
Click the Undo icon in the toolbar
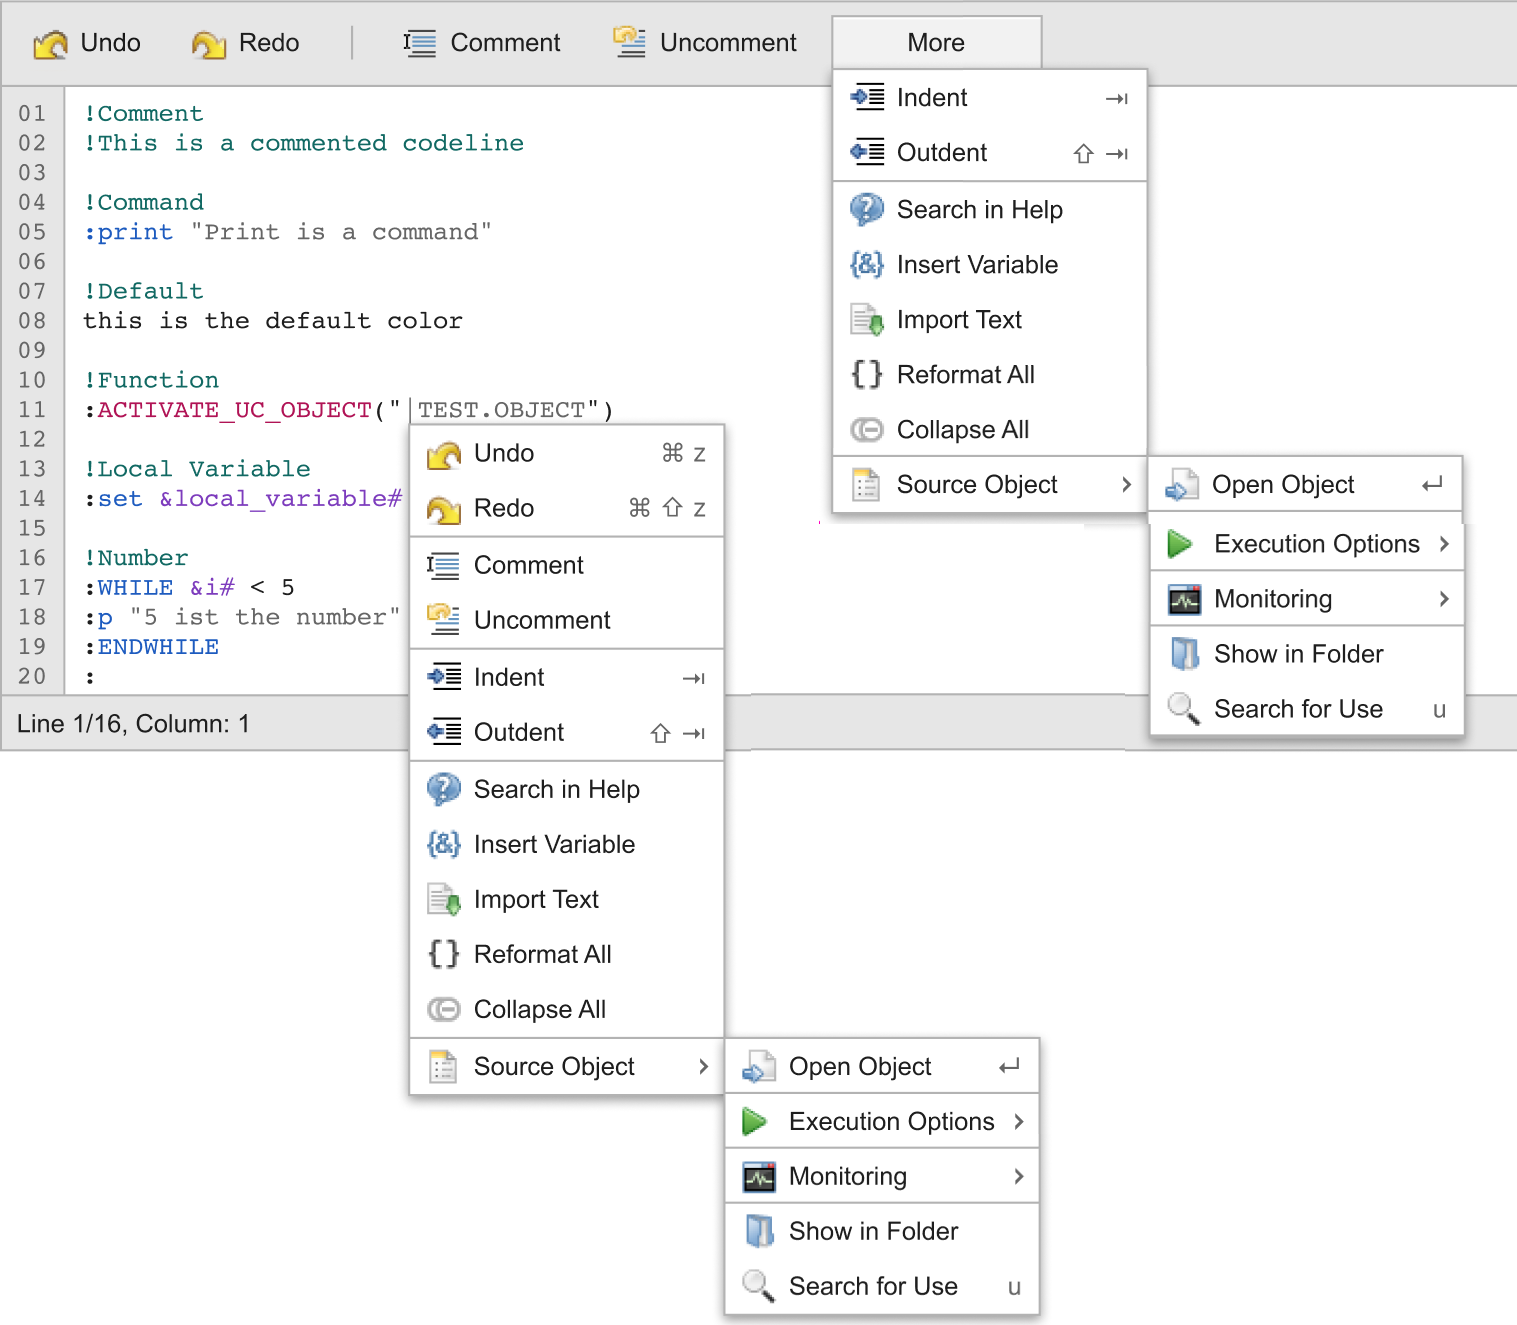pyautogui.click(x=51, y=43)
